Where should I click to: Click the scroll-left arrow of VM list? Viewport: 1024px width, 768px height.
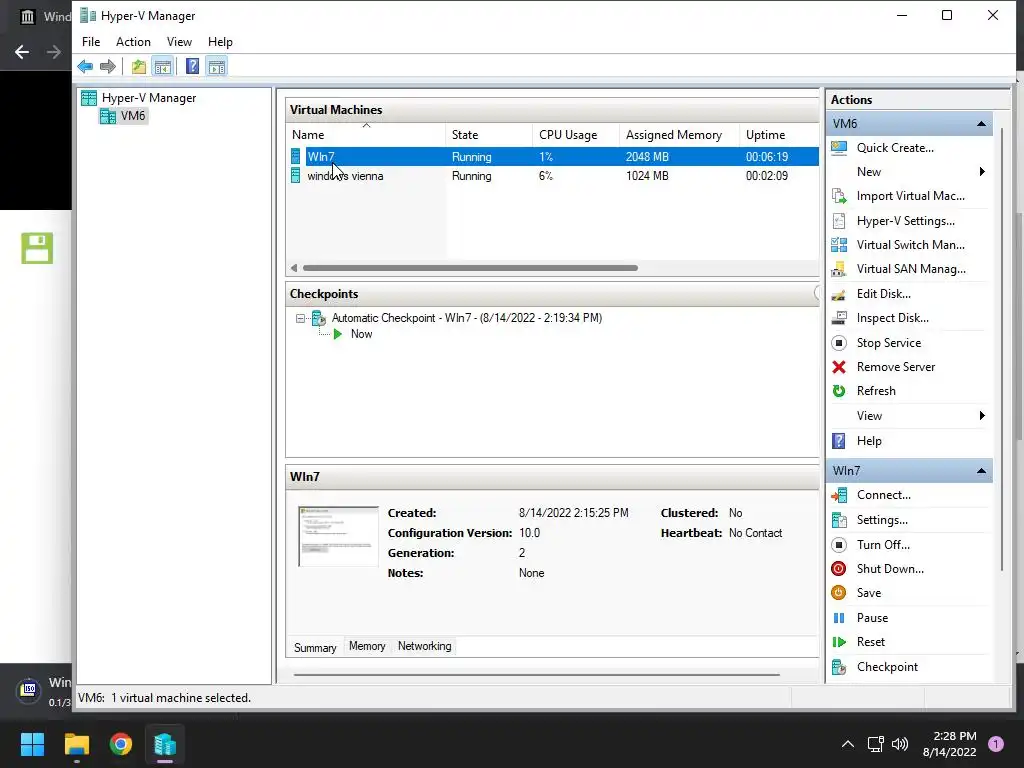click(x=294, y=268)
